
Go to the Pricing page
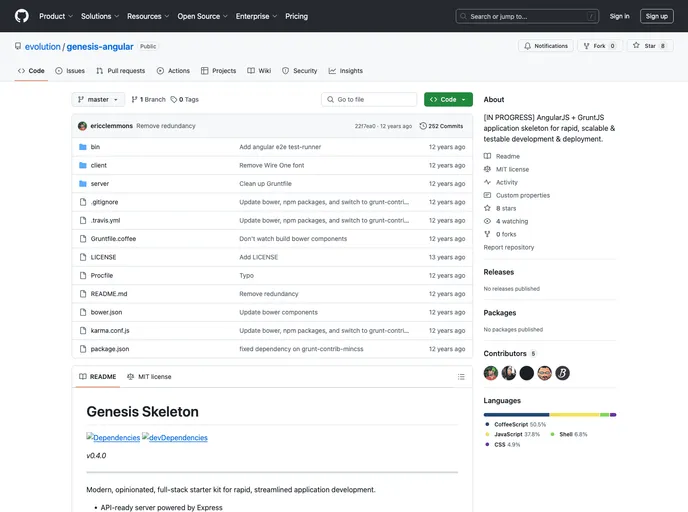point(296,16)
